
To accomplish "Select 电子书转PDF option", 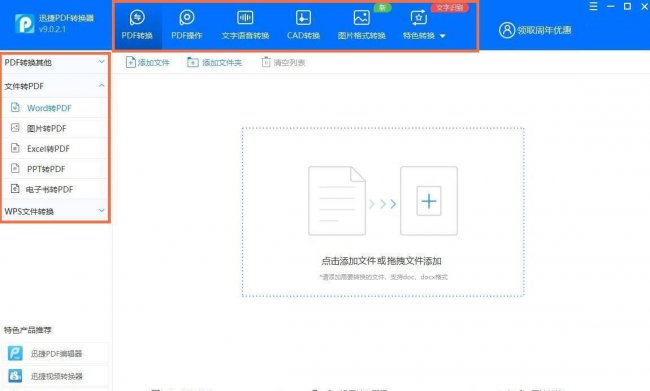I will coord(55,189).
